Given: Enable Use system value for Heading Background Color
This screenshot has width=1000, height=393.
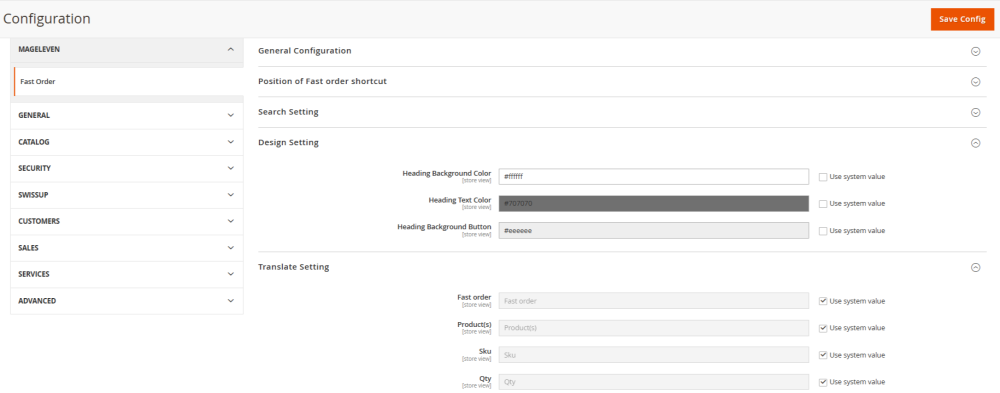Looking at the screenshot, I should [823, 177].
